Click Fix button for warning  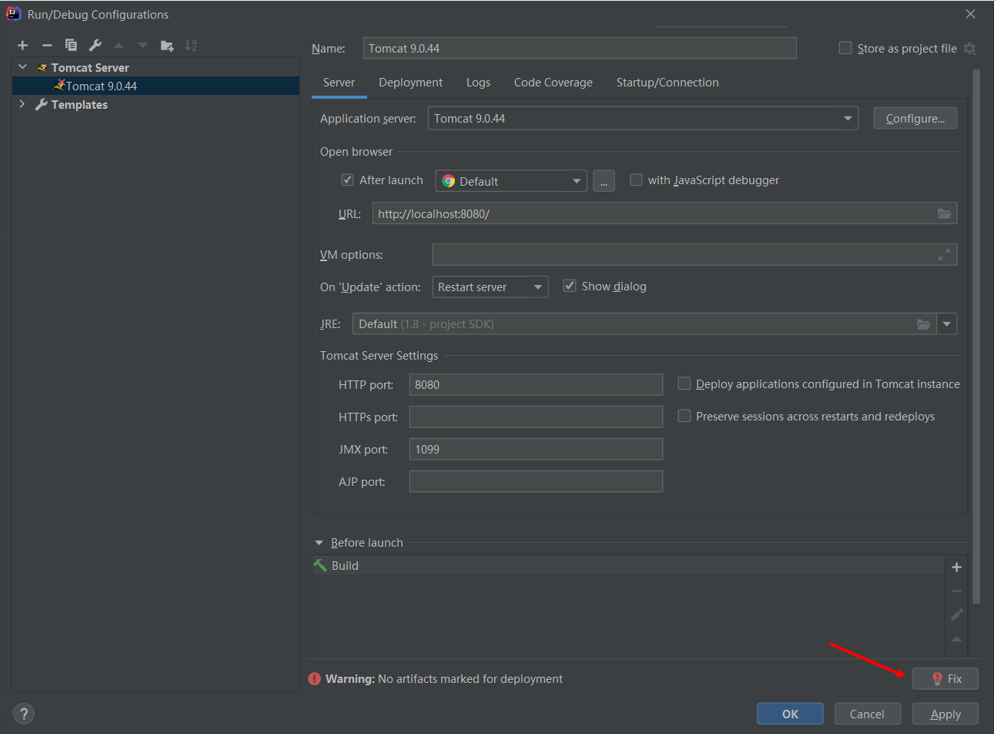point(945,679)
